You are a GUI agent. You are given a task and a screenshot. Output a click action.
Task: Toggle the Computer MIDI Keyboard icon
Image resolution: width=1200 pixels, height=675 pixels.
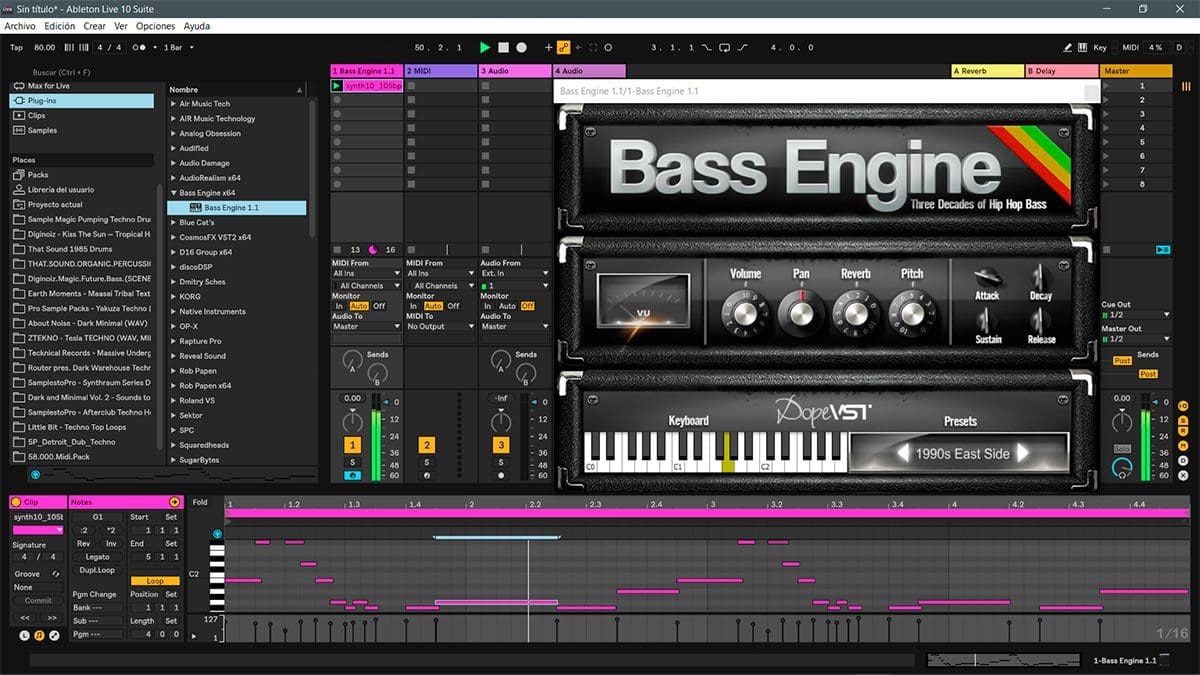[x=1083, y=47]
